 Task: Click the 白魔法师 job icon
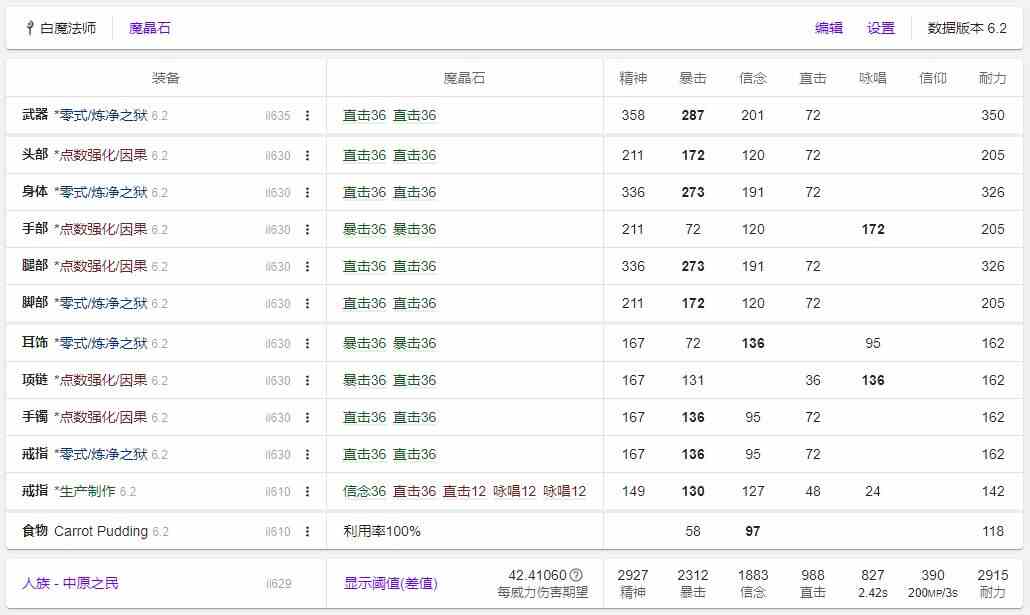point(30,28)
